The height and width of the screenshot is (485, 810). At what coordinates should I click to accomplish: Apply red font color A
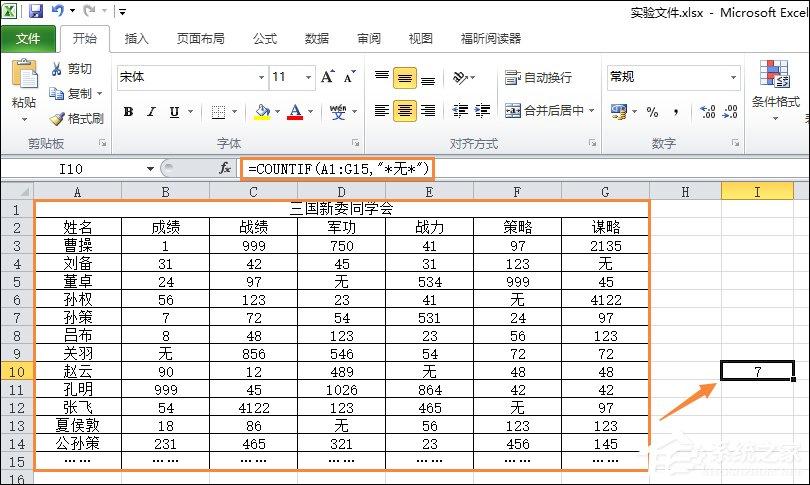[295, 112]
